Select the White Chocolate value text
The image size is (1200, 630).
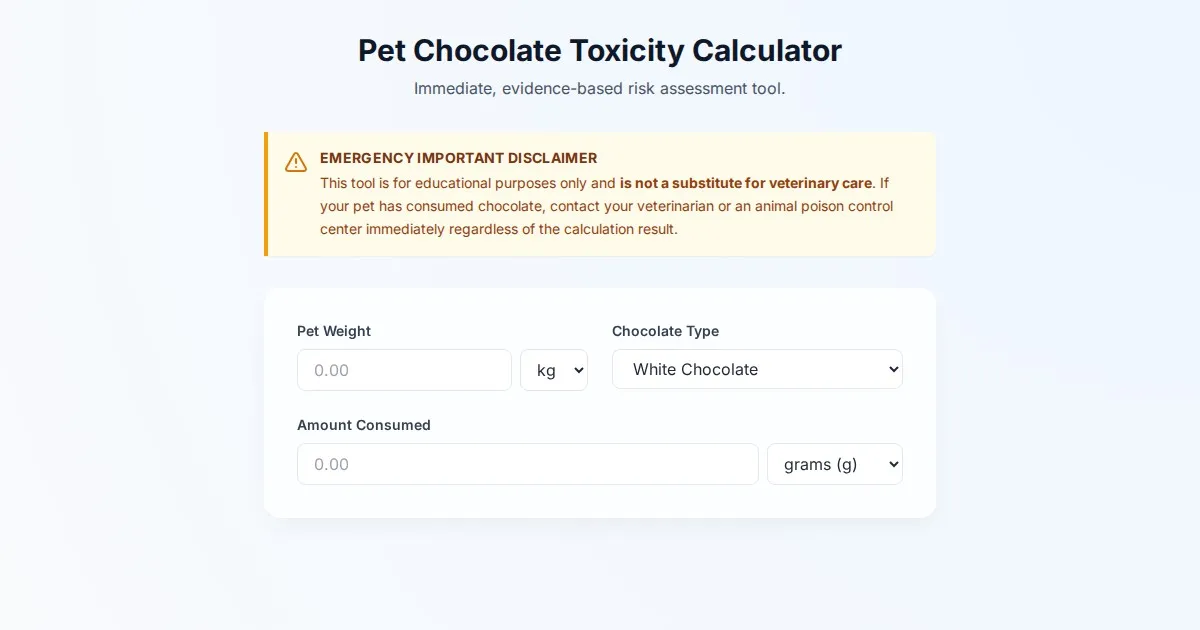(695, 369)
